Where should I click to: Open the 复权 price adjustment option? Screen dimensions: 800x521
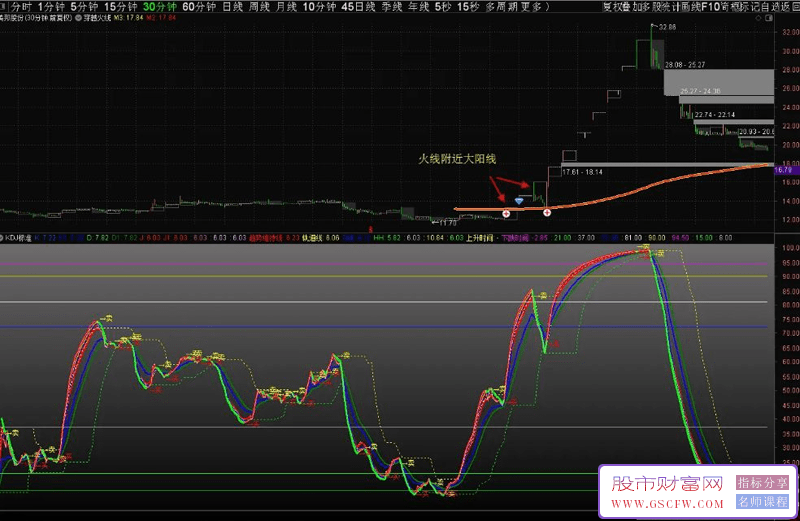coord(613,7)
